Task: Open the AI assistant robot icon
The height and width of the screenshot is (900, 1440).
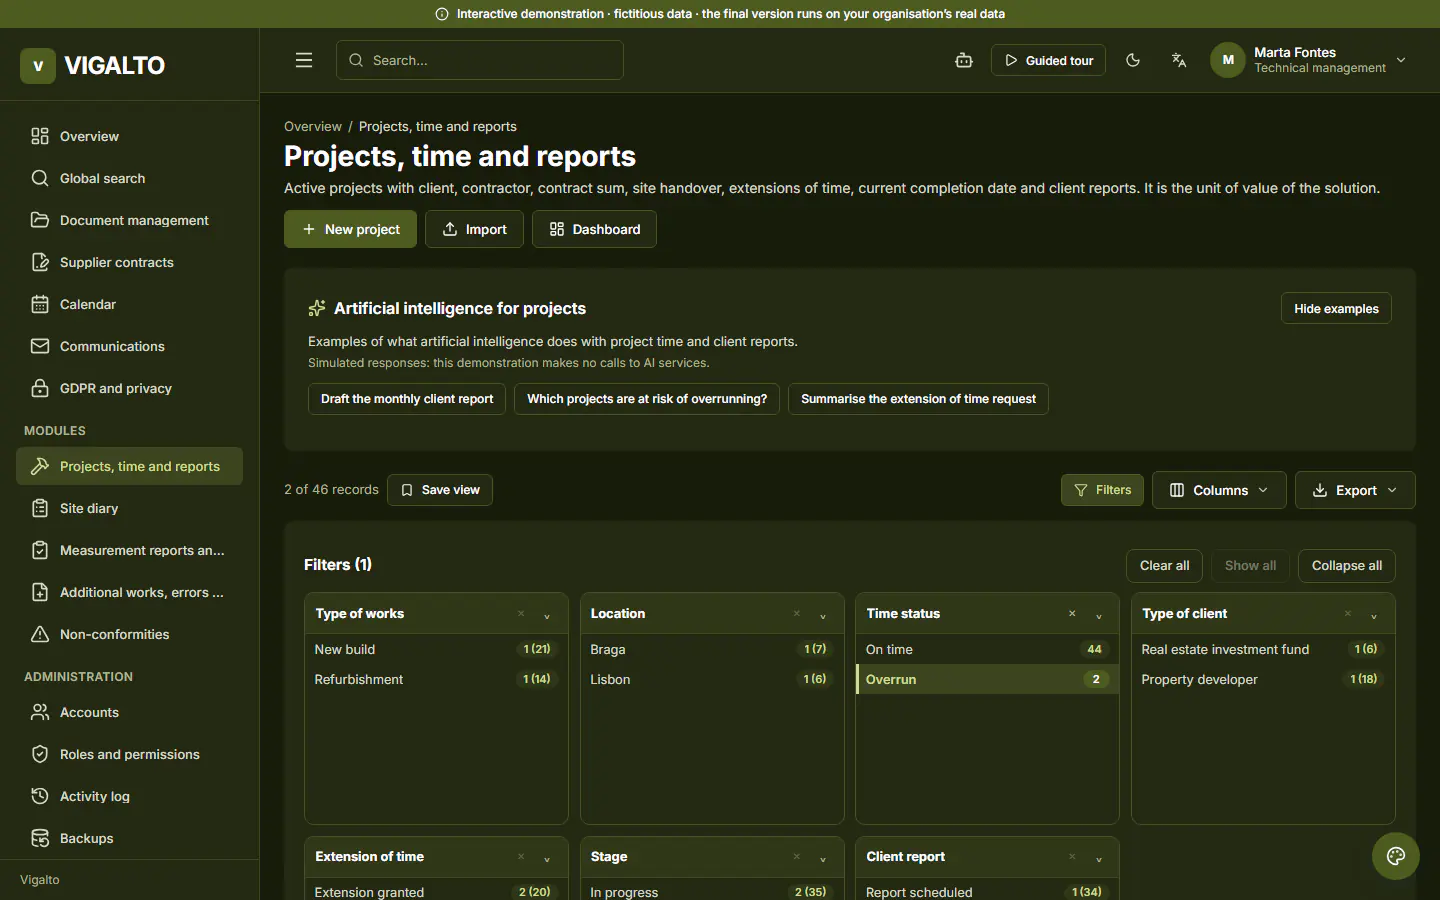Action: click(964, 60)
